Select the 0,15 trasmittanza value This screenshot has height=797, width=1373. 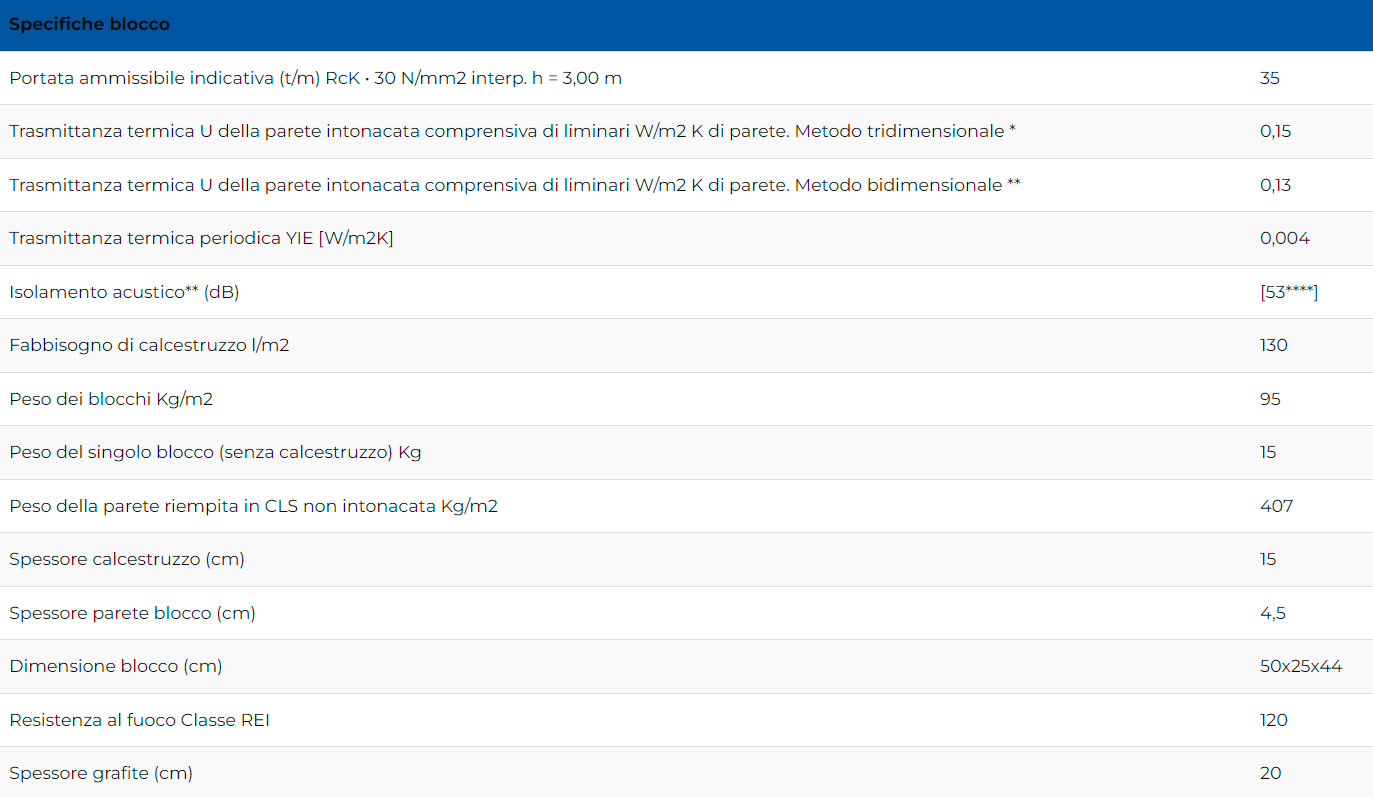(1275, 131)
